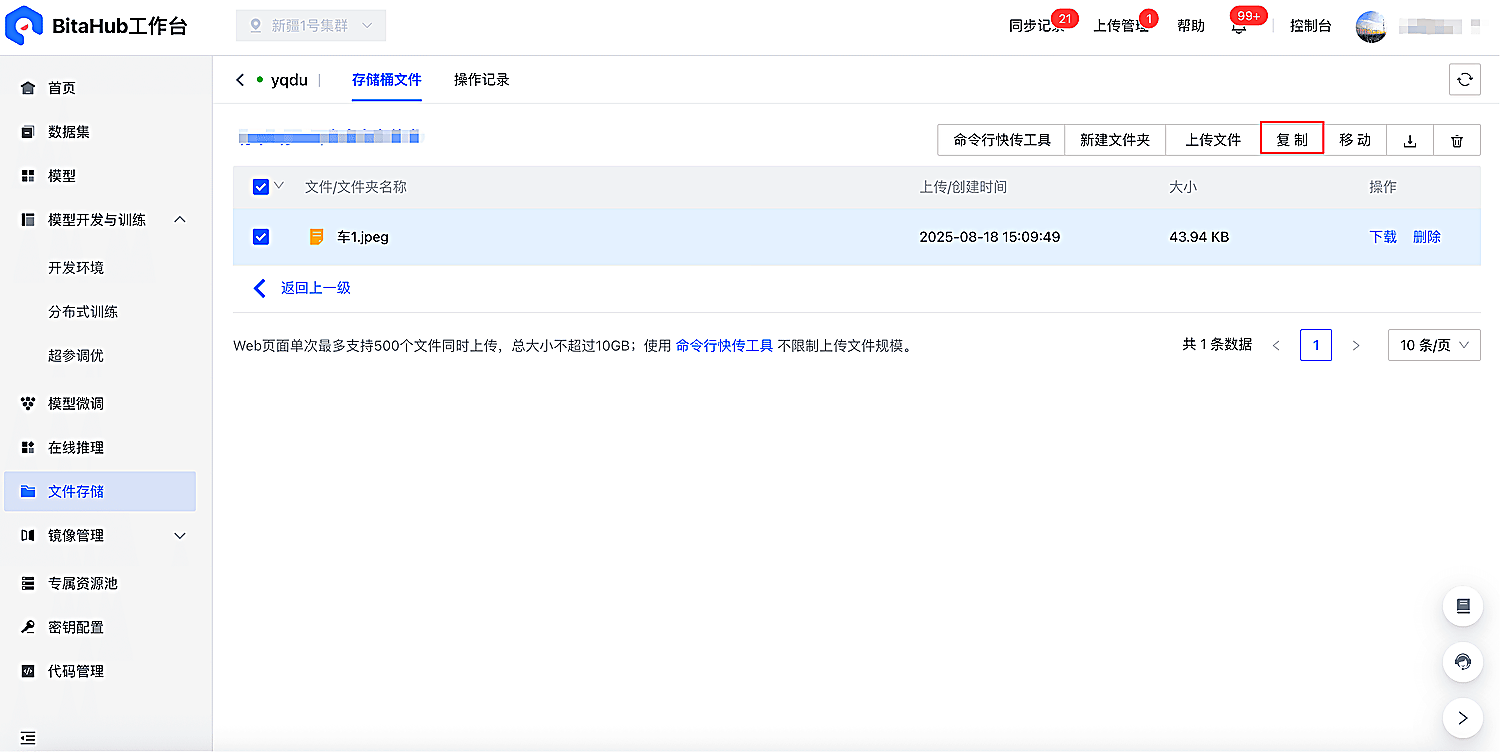1500x752 pixels.
Task: Click the 命令行快传工具 link in footer note
Action: click(x=724, y=346)
